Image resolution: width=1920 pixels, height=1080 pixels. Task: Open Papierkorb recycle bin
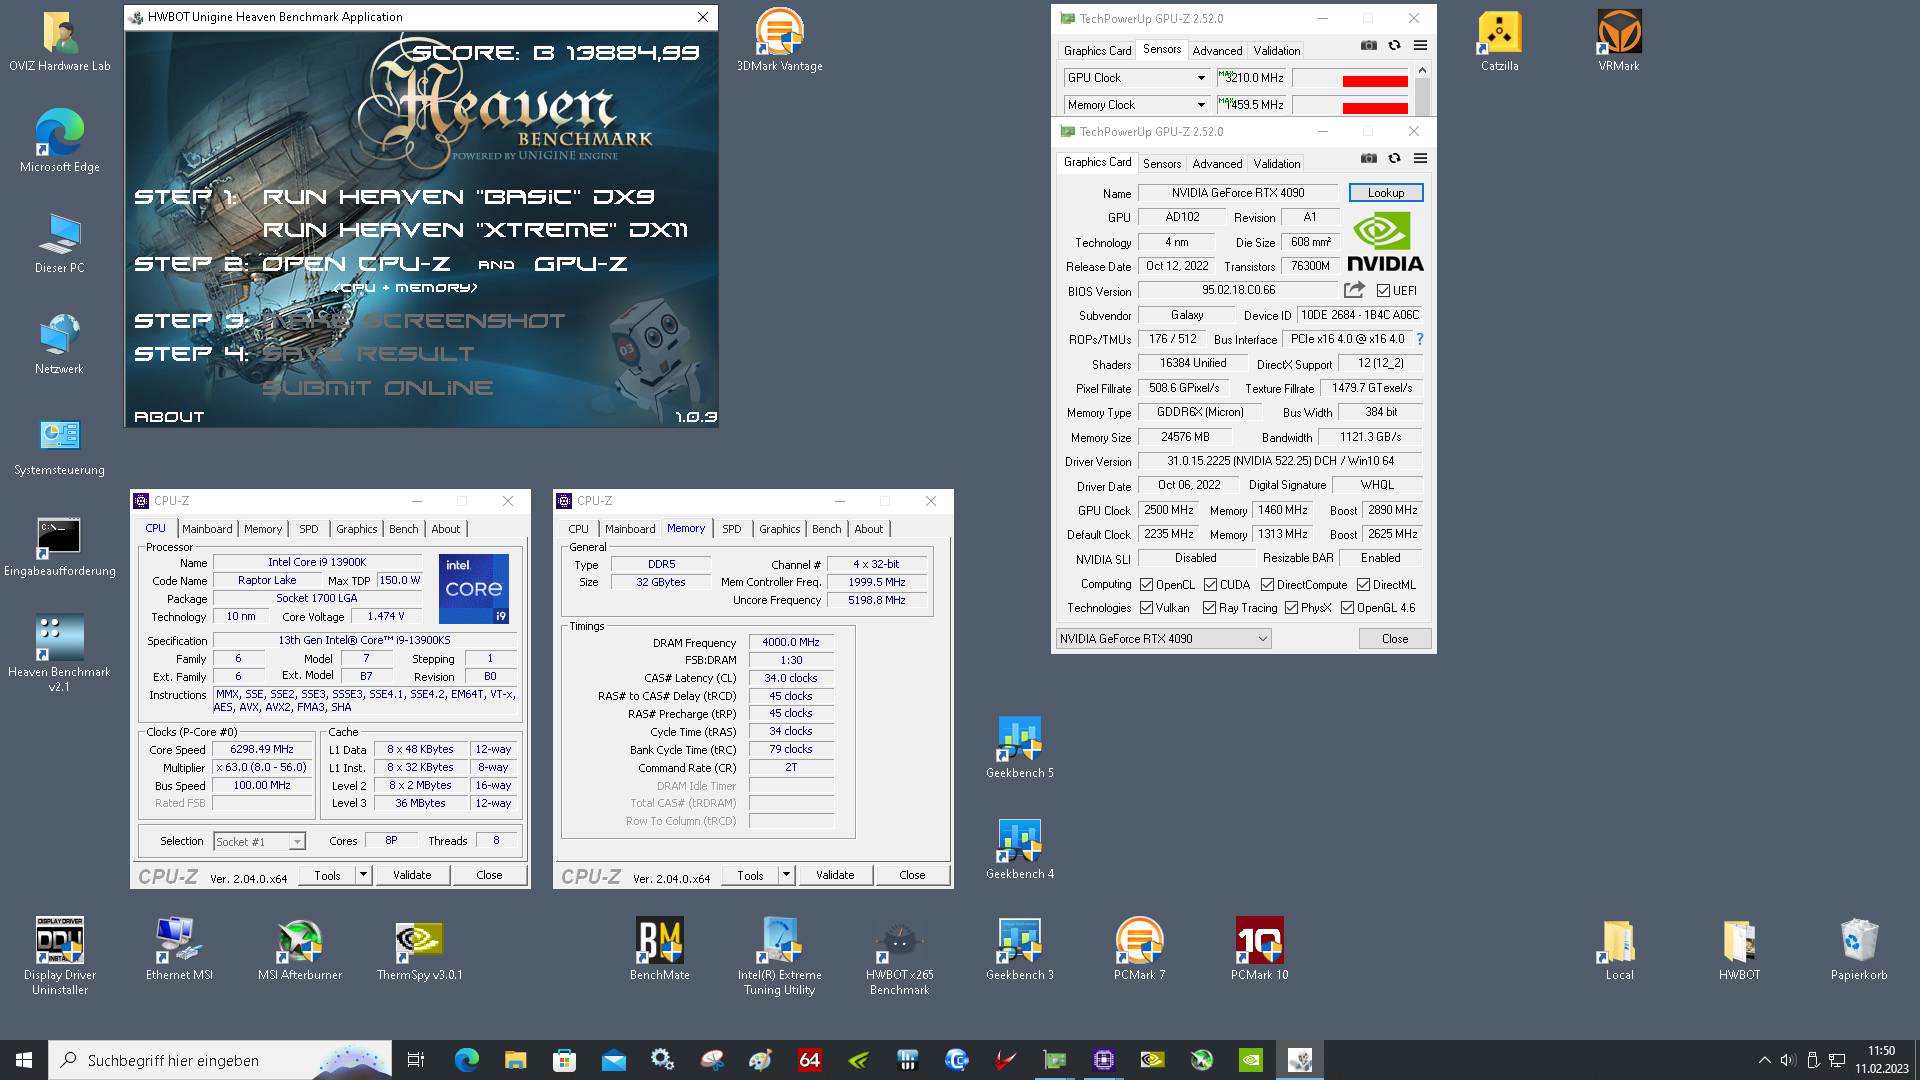point(1859,950)
